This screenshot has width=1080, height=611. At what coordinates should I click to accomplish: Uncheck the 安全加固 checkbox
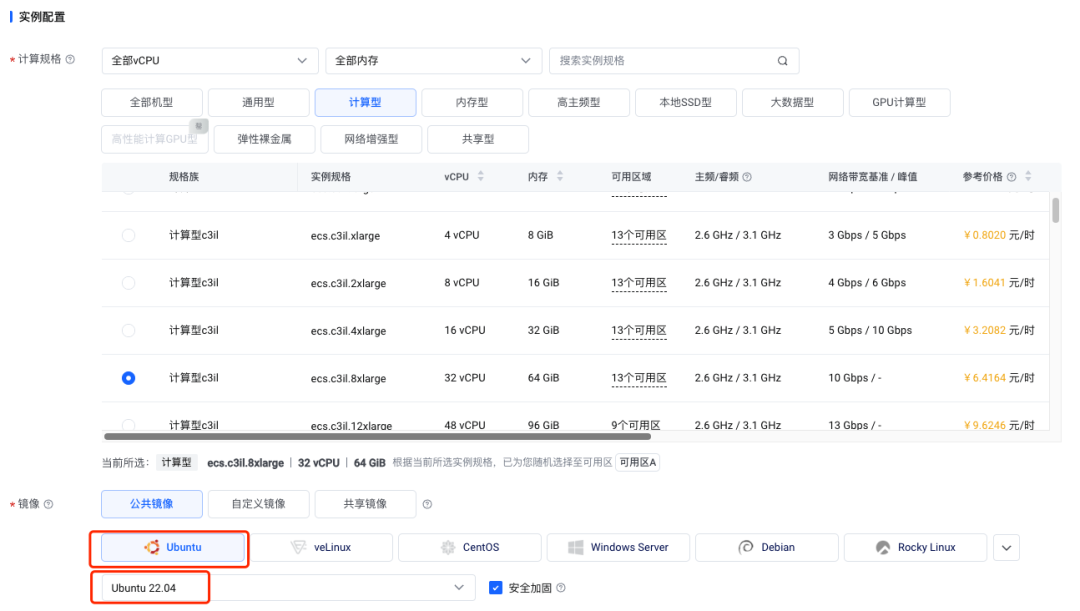pos(496,588)
